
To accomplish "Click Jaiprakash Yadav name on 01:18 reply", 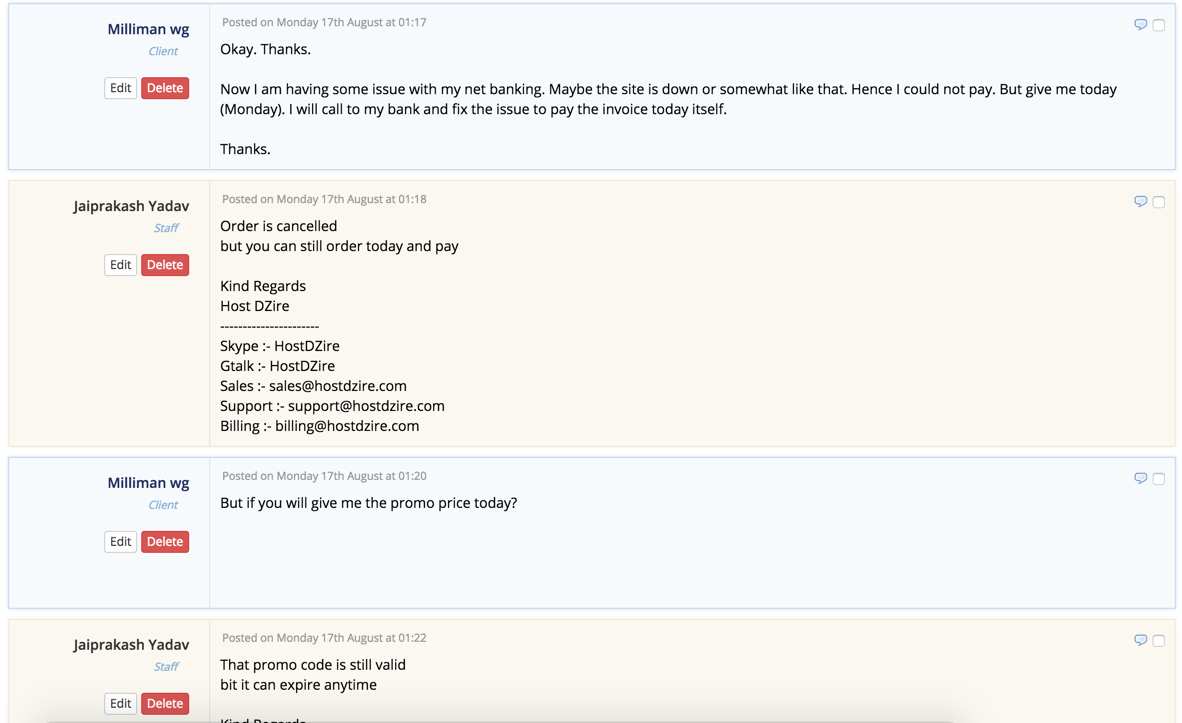I will (x=131, y=206).
